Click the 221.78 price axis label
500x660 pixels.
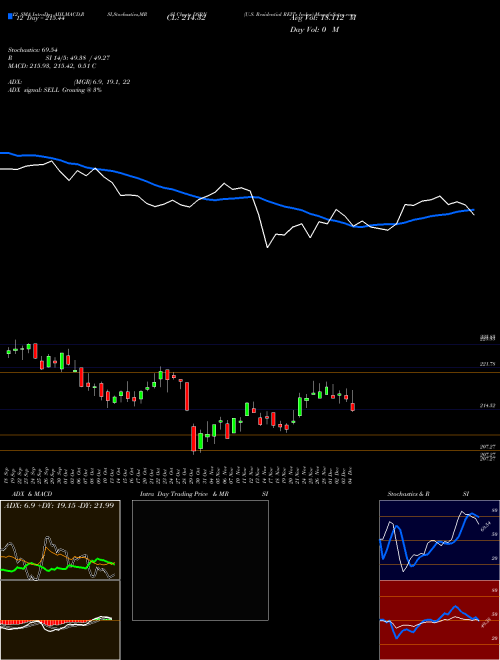[488, 364]
